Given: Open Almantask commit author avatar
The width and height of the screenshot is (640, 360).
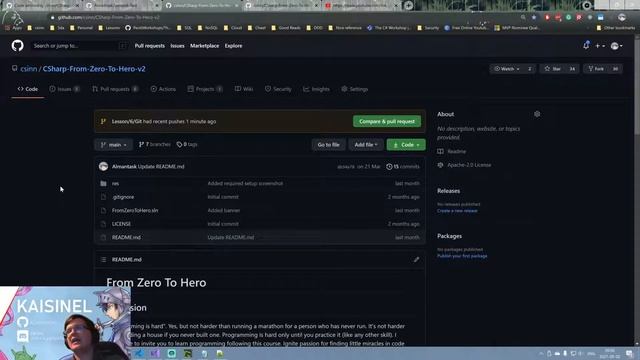Looking at the screenshot, I should pyautogui.click(x=103, y=167).
